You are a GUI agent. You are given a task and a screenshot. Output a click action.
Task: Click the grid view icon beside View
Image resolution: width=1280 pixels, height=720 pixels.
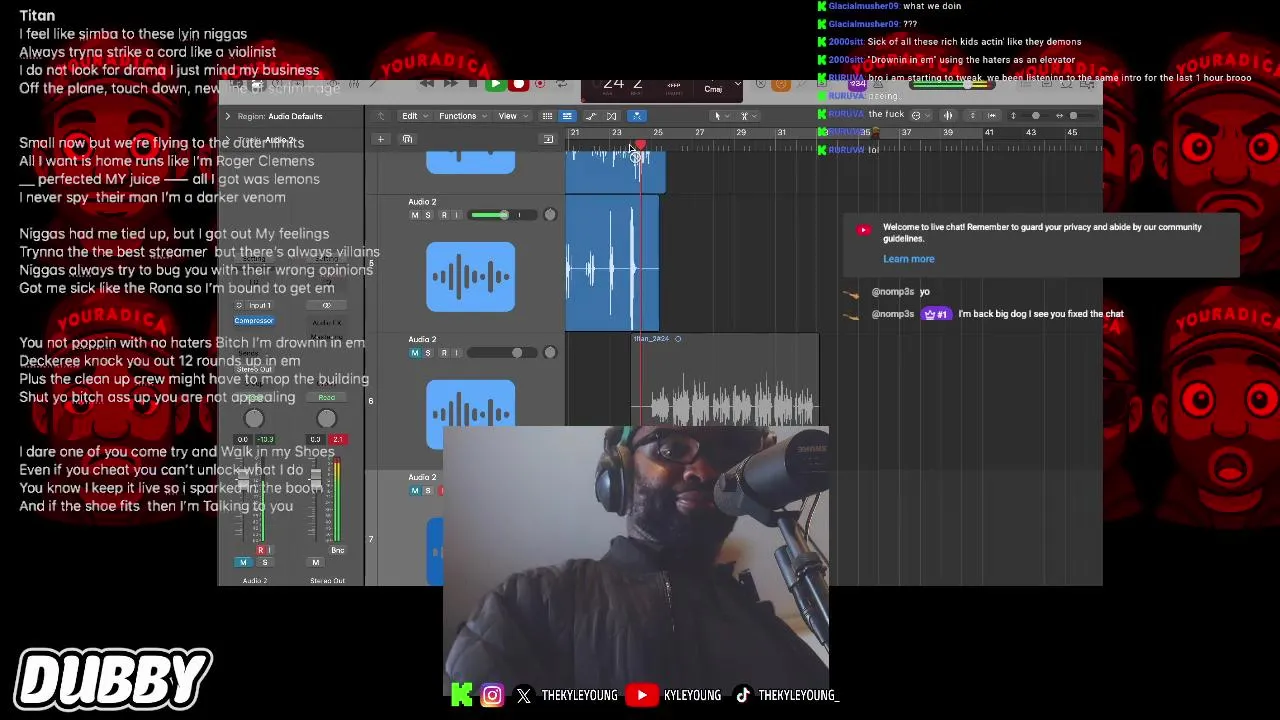[x=547, y=116]
